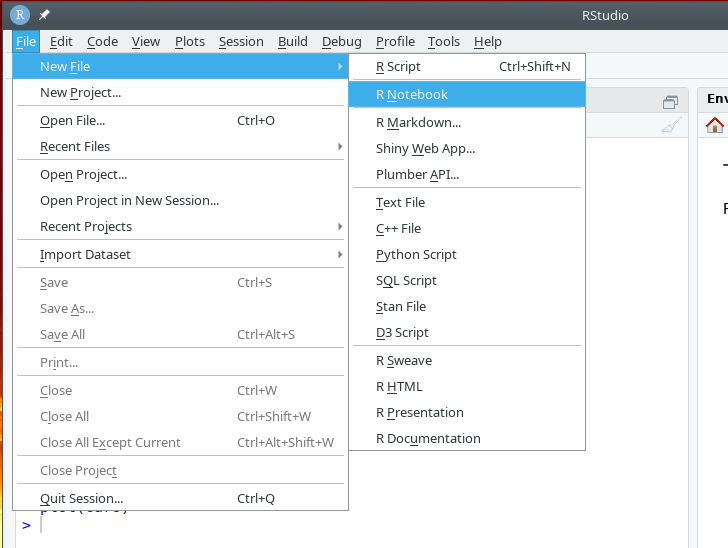Screen dimensions: 728x548
Task: Select Open Project... menu entry
Action: coord(180,175)
